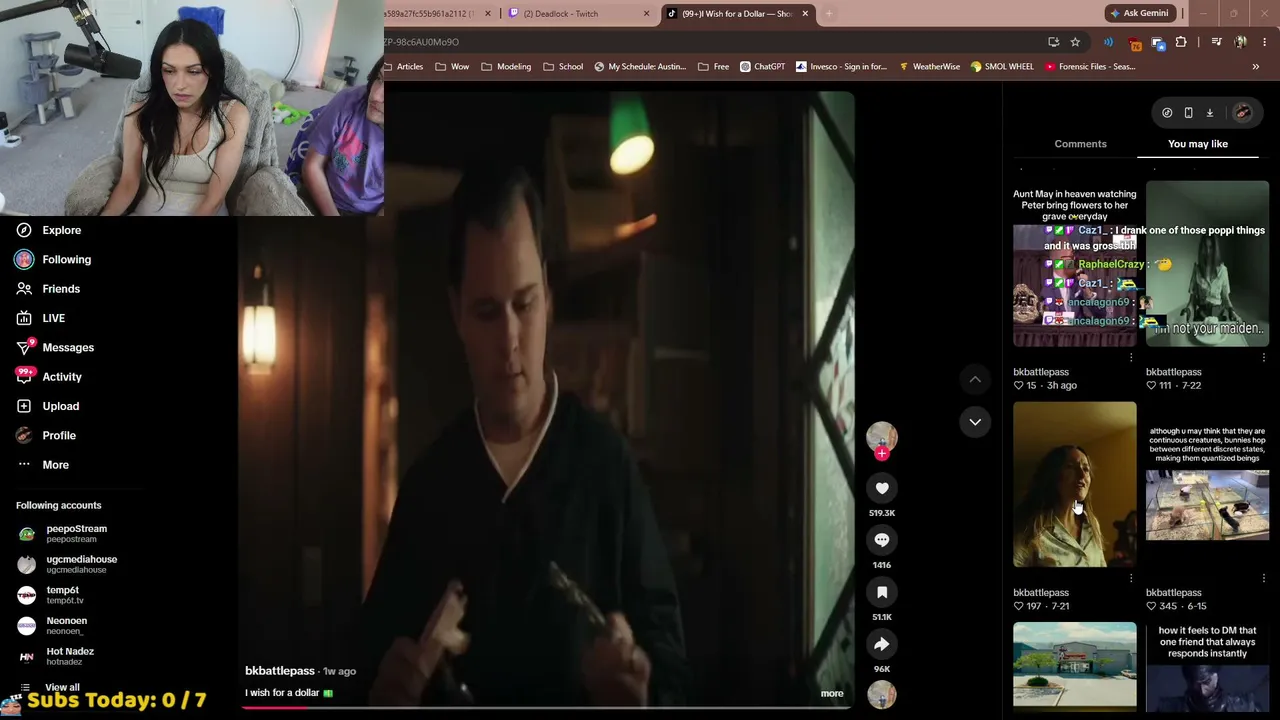Open the Activity notifications

[x=49, y=377]
